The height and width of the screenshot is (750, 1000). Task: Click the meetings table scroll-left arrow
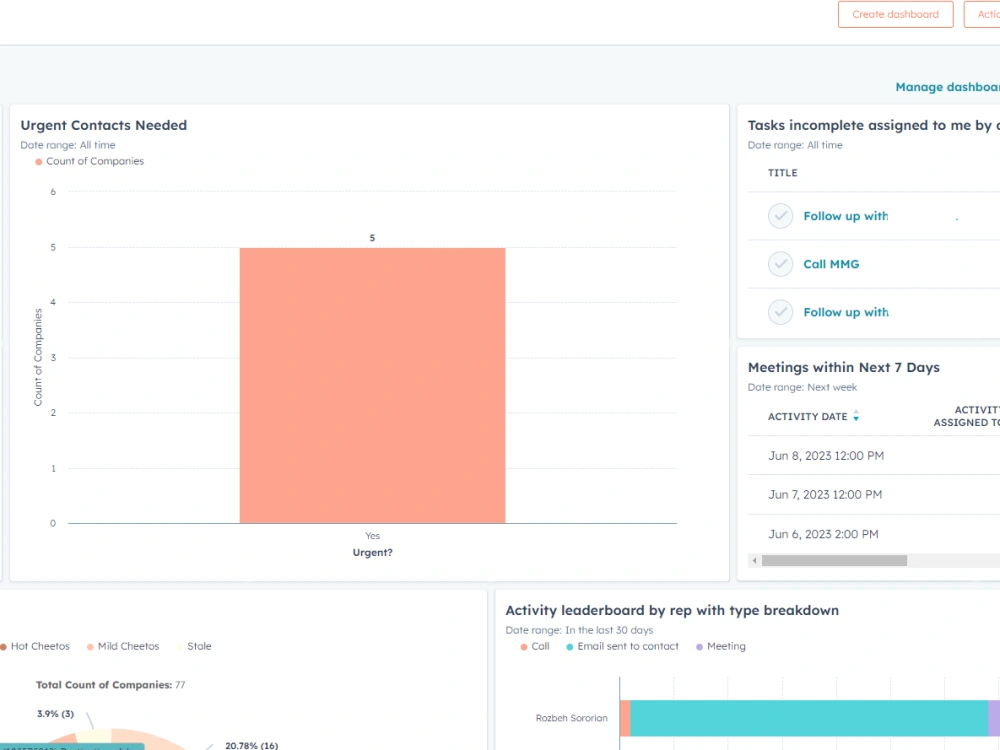[754, 561]
